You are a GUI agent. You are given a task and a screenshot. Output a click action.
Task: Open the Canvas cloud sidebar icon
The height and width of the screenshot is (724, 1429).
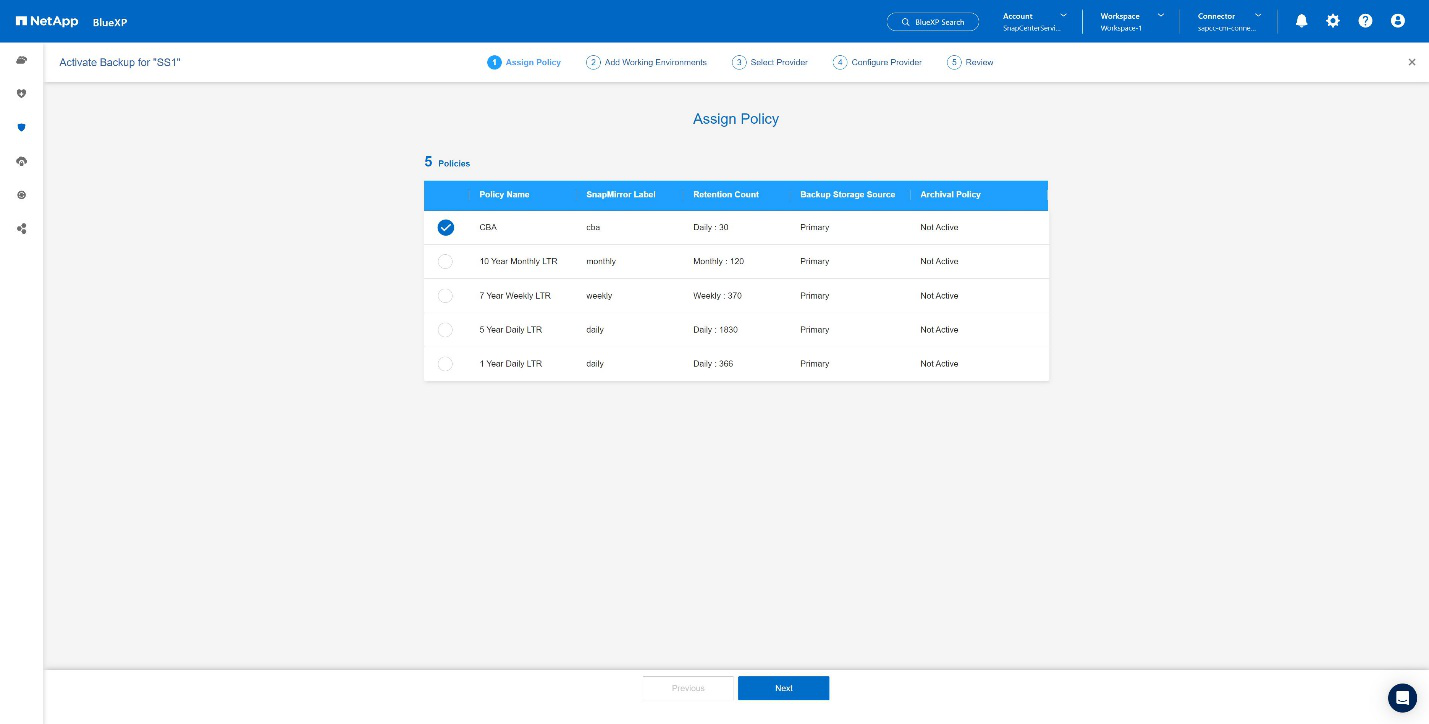click(x=21, y=61)
